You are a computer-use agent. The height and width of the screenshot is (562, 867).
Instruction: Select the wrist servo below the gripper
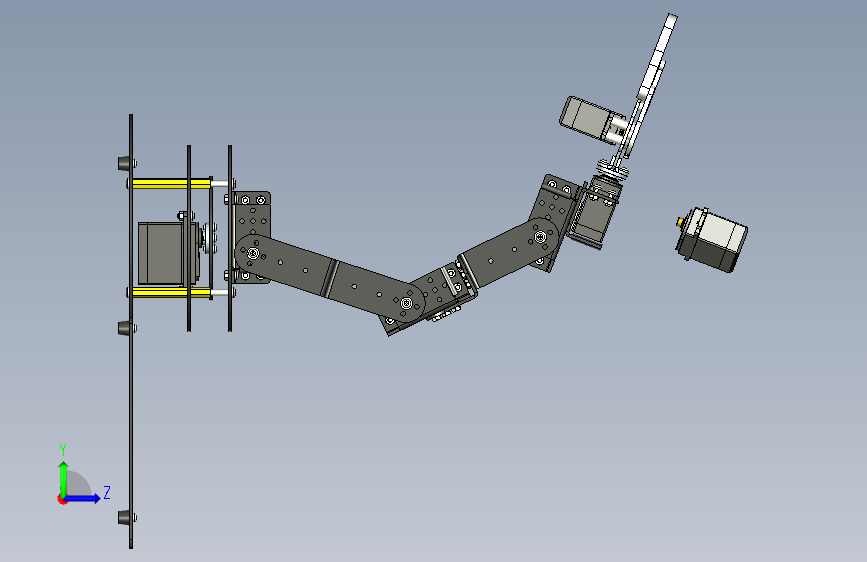pos(594,213)
